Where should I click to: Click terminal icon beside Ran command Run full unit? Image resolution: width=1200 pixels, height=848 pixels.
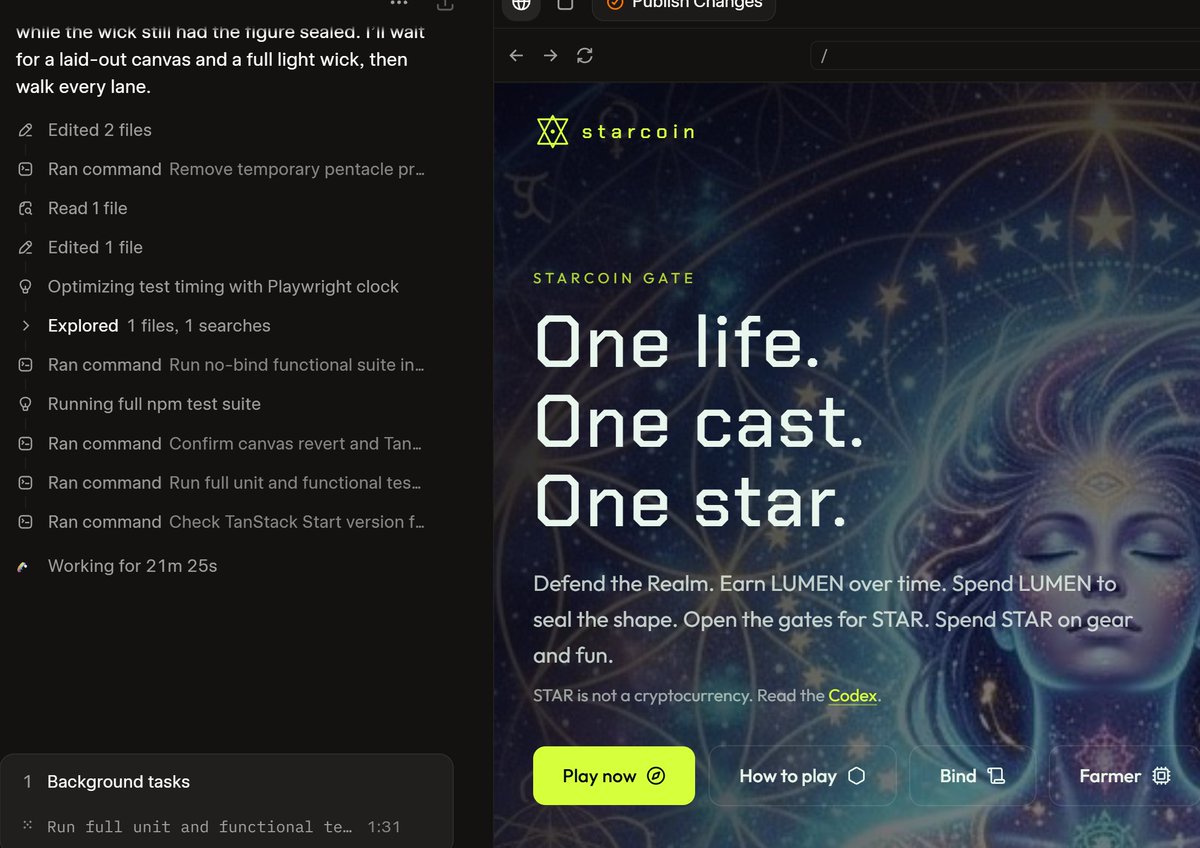pos(26,483)
